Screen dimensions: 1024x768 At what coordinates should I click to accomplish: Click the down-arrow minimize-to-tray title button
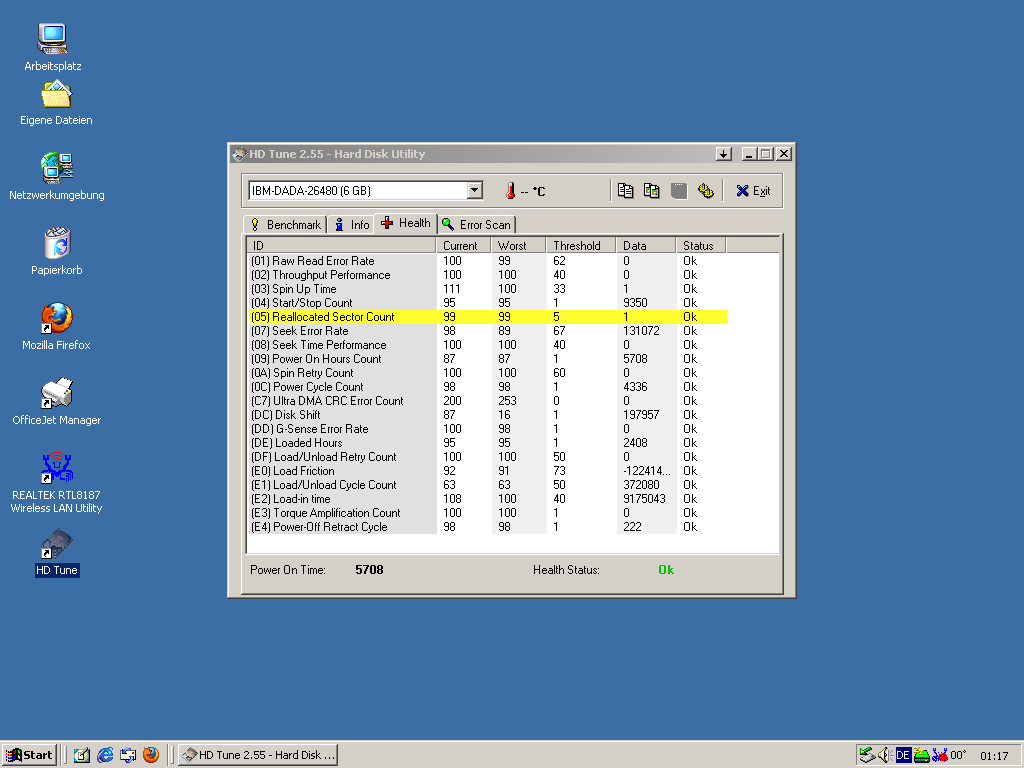(723, 154)
